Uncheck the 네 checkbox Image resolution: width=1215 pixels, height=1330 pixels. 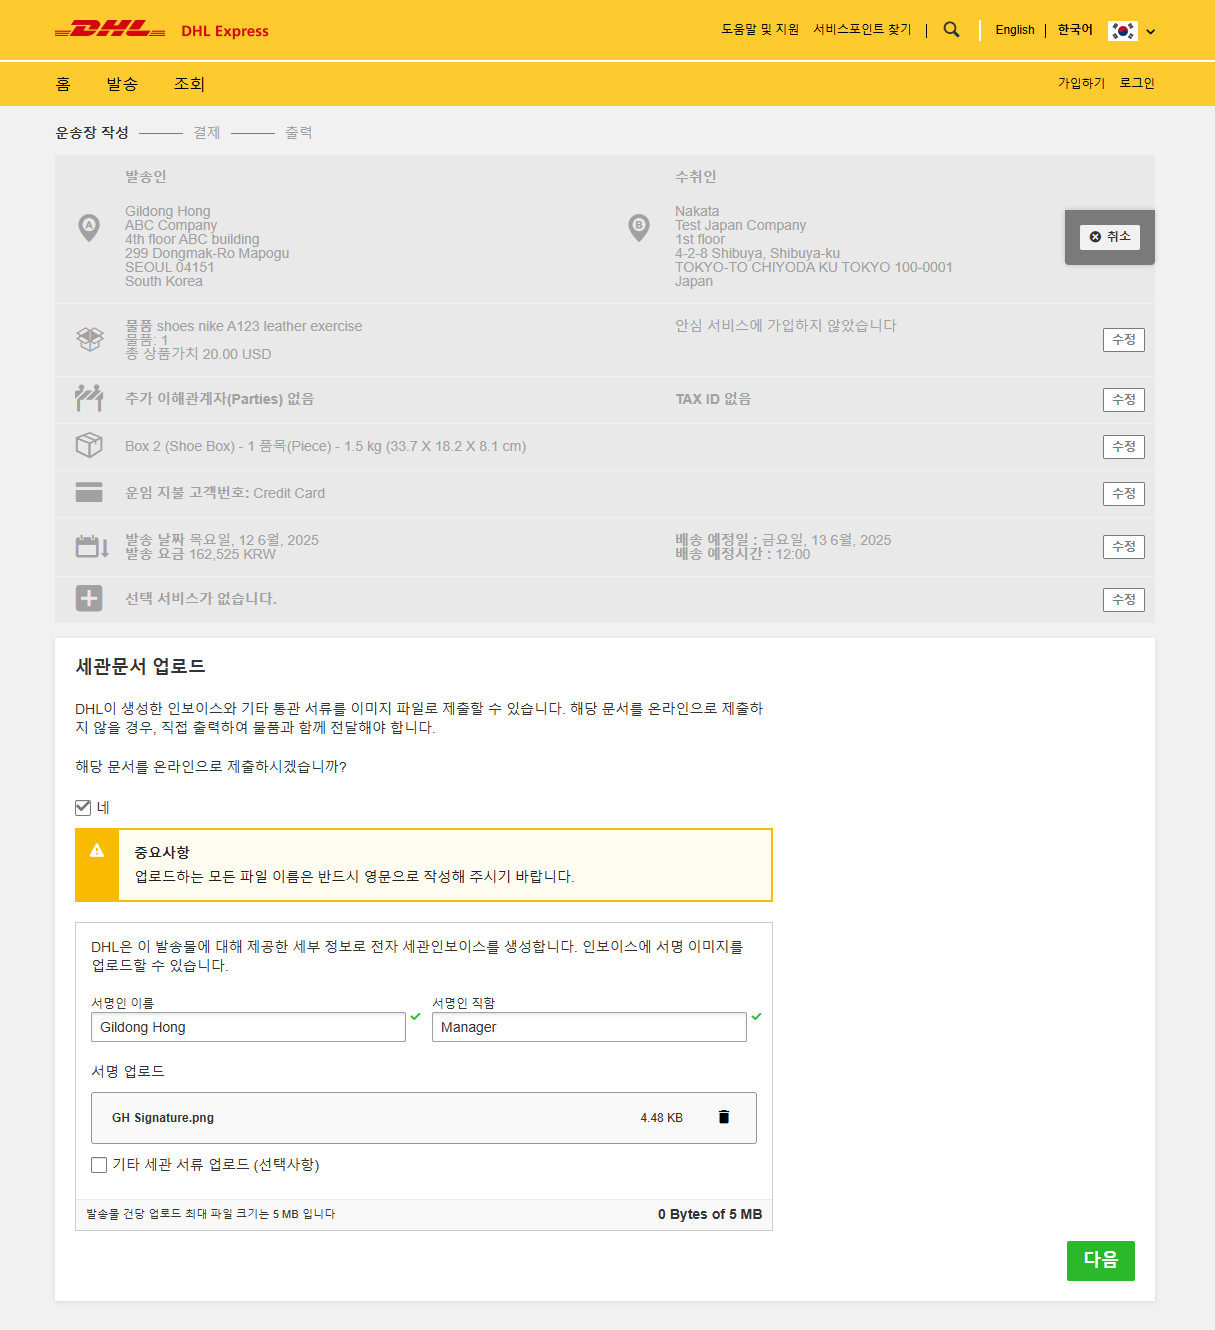click(x=83, y=807)
